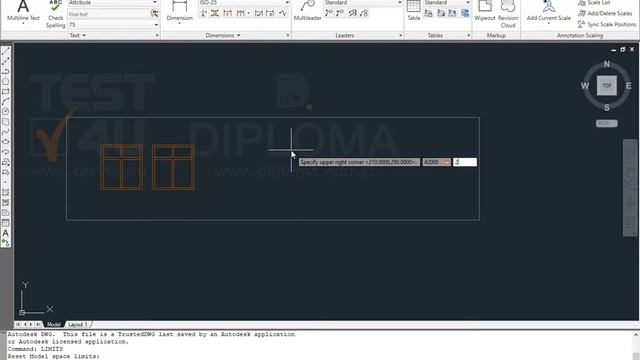Click the Multiline Text tool
This screenshot has width=640, height=360.
pos(23,11)
